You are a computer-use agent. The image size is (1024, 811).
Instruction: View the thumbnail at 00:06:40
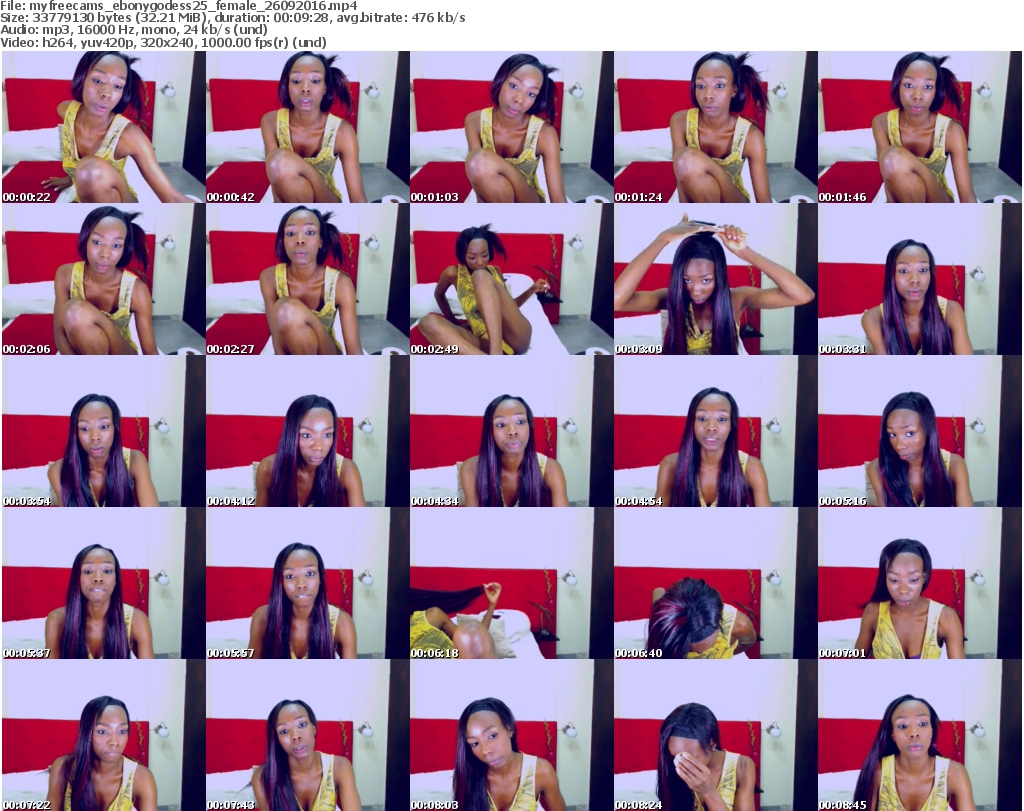[x=716, y=583]
